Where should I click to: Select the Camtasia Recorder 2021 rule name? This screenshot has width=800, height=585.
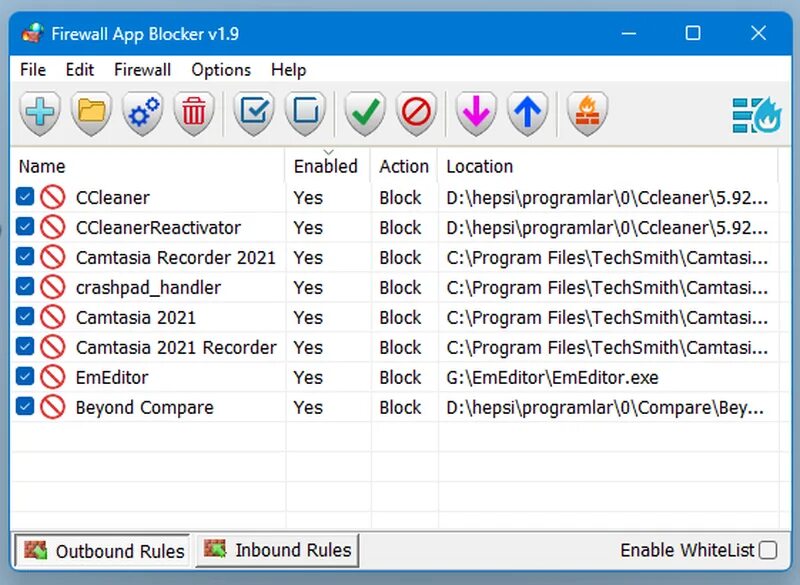click(176, 258)
